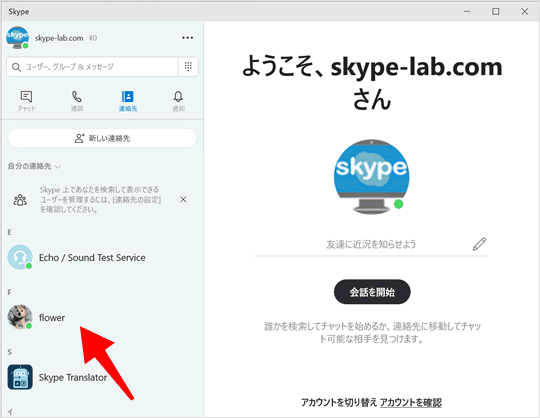Screen dimensions: 540x418
Task: Click the Check account link
Action: [411, 402]
